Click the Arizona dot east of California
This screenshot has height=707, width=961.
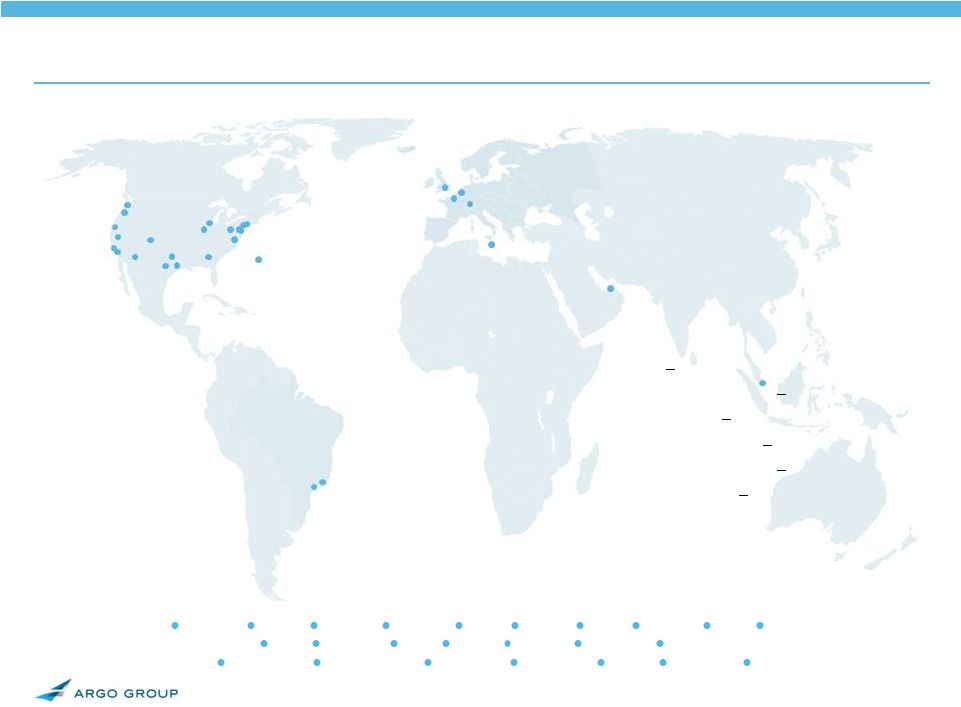[135, 257]
